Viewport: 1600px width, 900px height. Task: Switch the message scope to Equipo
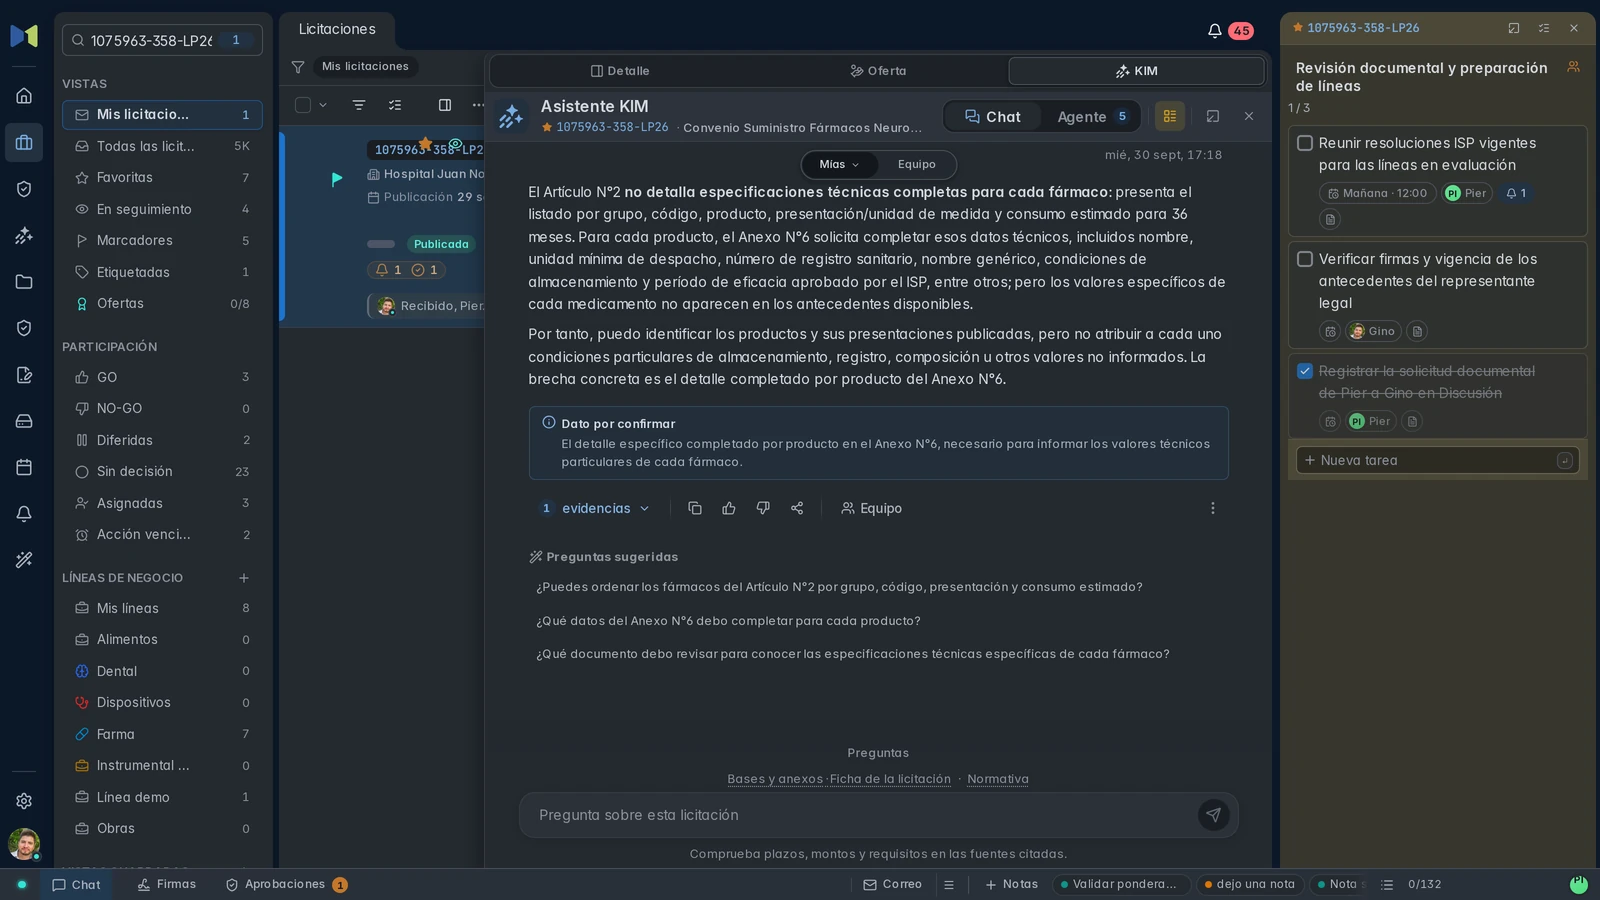(x=916, y=164)
